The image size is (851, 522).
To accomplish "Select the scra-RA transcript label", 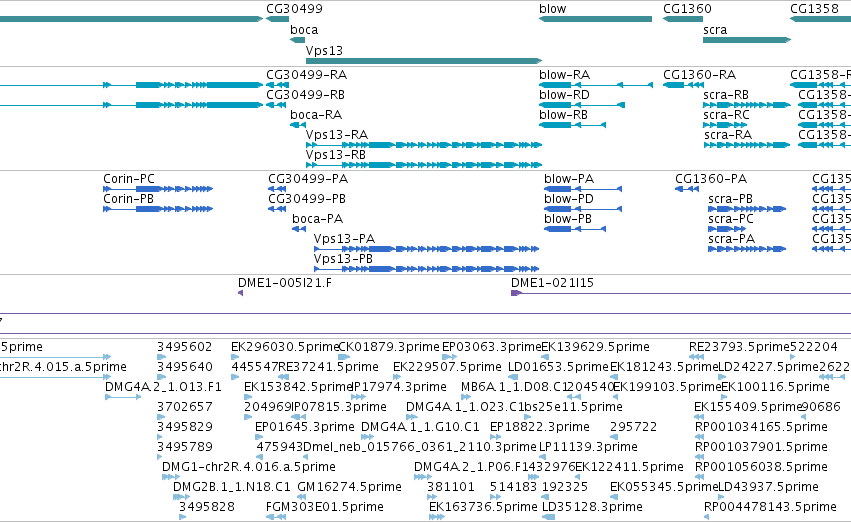I will (728, 135).
